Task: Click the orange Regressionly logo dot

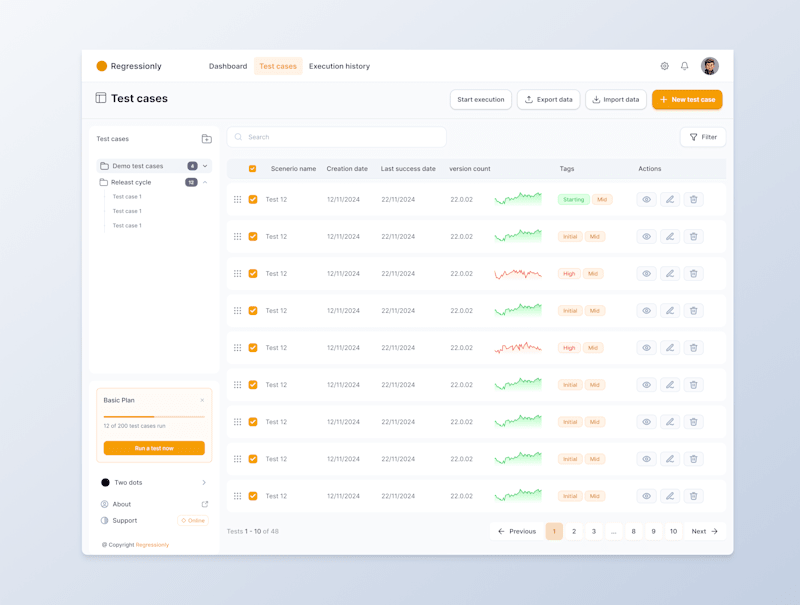Action: [102, 66]
